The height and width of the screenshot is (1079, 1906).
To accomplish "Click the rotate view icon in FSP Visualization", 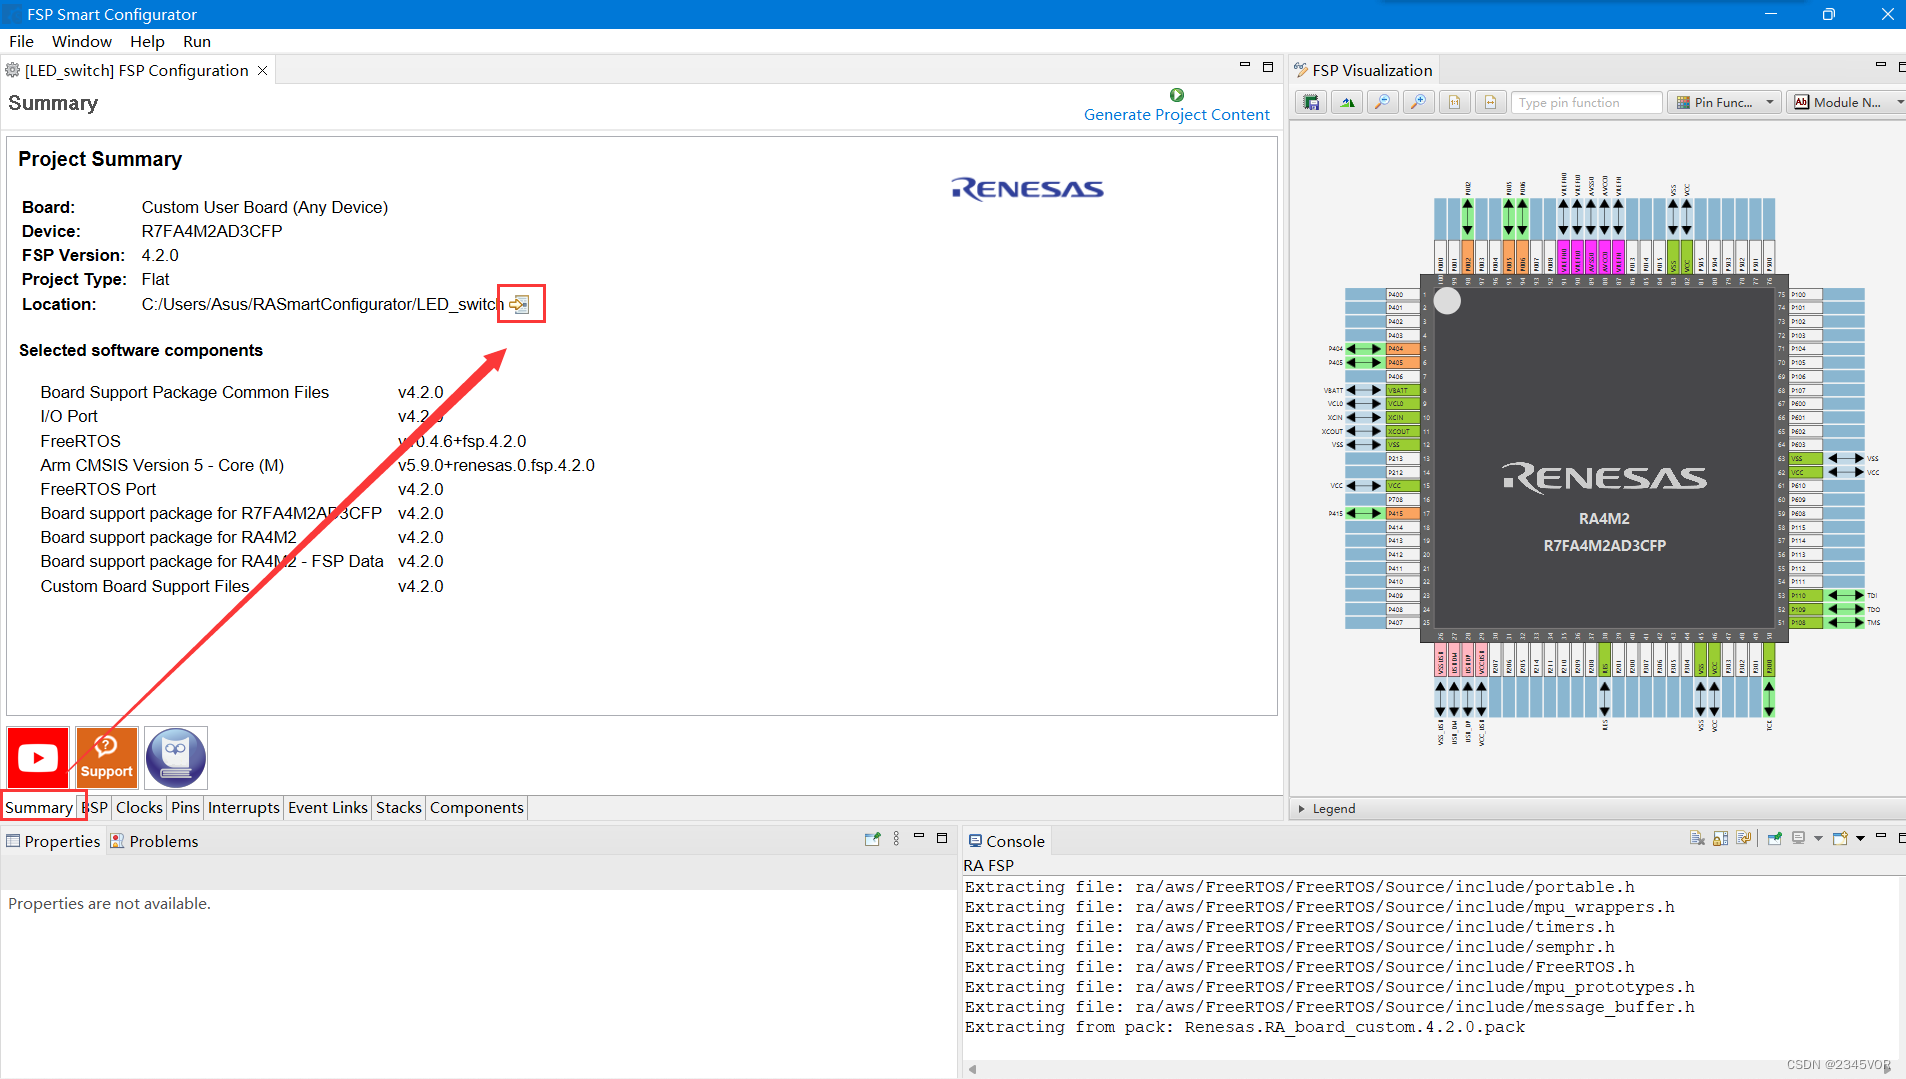I will (x=1347, y=102).
